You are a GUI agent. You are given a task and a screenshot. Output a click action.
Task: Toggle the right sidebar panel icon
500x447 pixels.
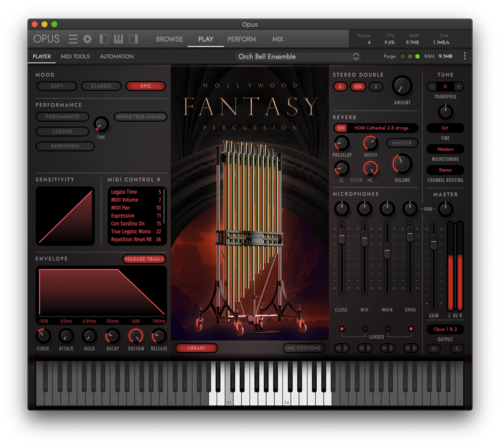tap(133, 39)
